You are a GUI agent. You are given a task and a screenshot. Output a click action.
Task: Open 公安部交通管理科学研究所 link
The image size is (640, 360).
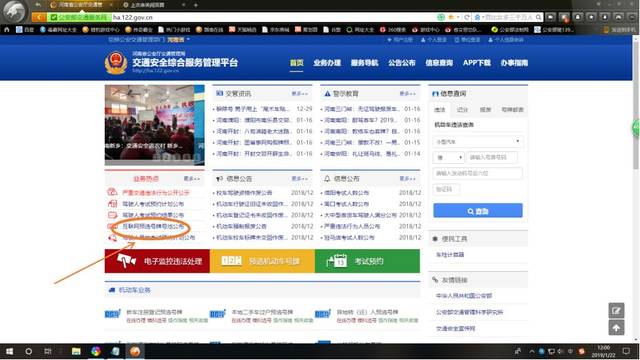click(469, 312)
